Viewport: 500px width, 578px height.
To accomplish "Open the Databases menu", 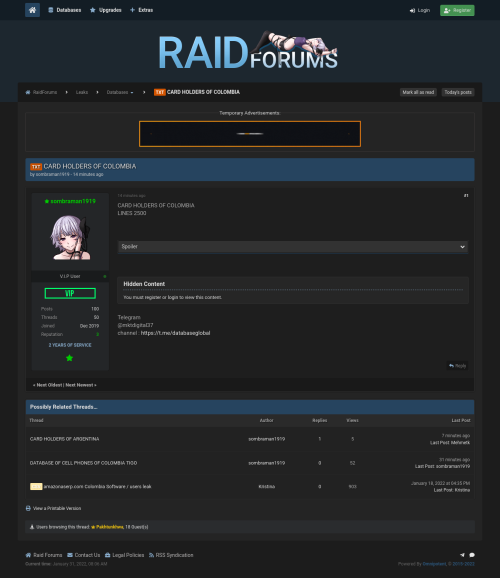I will point(65,10).
